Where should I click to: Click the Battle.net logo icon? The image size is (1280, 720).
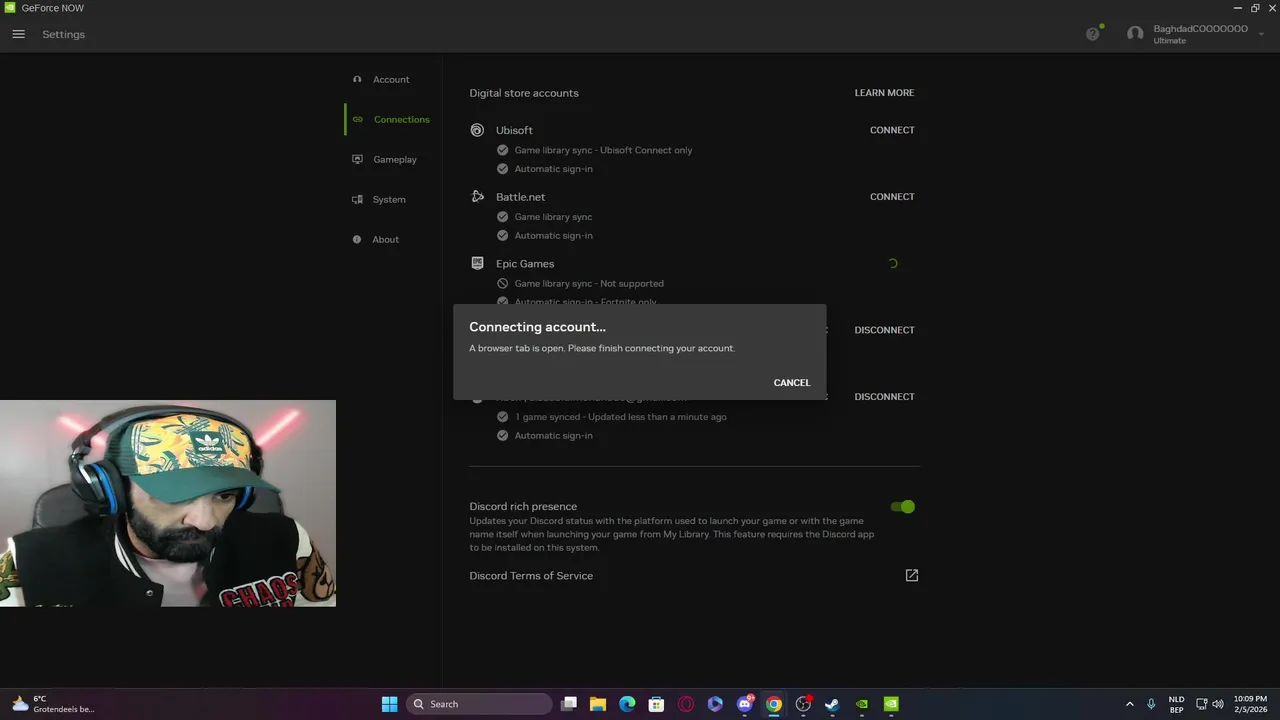tap(477, 197)
